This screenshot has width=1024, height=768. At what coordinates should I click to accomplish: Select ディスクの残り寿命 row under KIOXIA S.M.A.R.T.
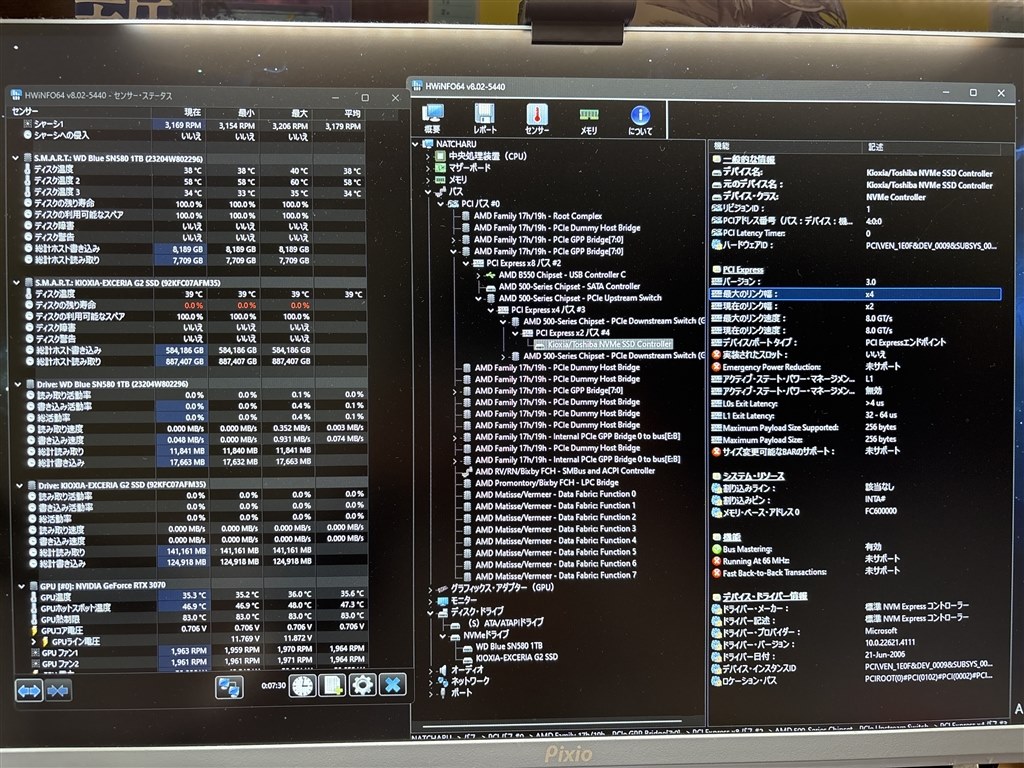(194, 305)
